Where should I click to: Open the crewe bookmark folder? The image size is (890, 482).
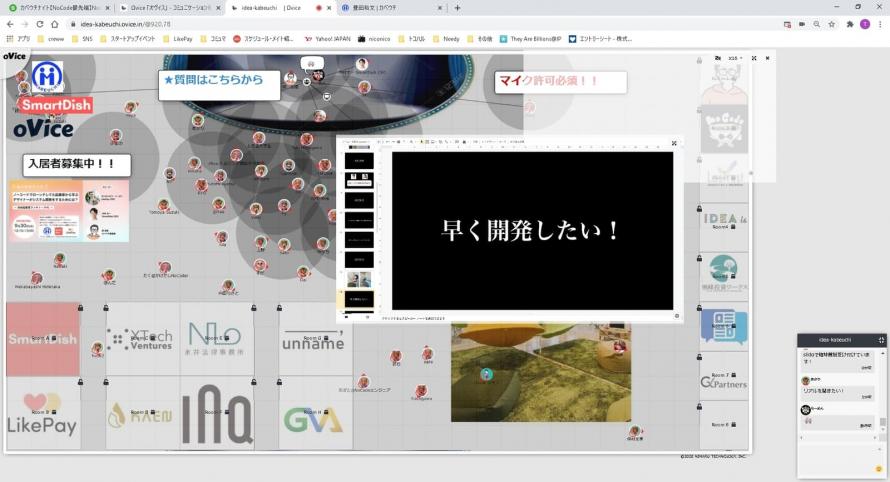(51, 39)
